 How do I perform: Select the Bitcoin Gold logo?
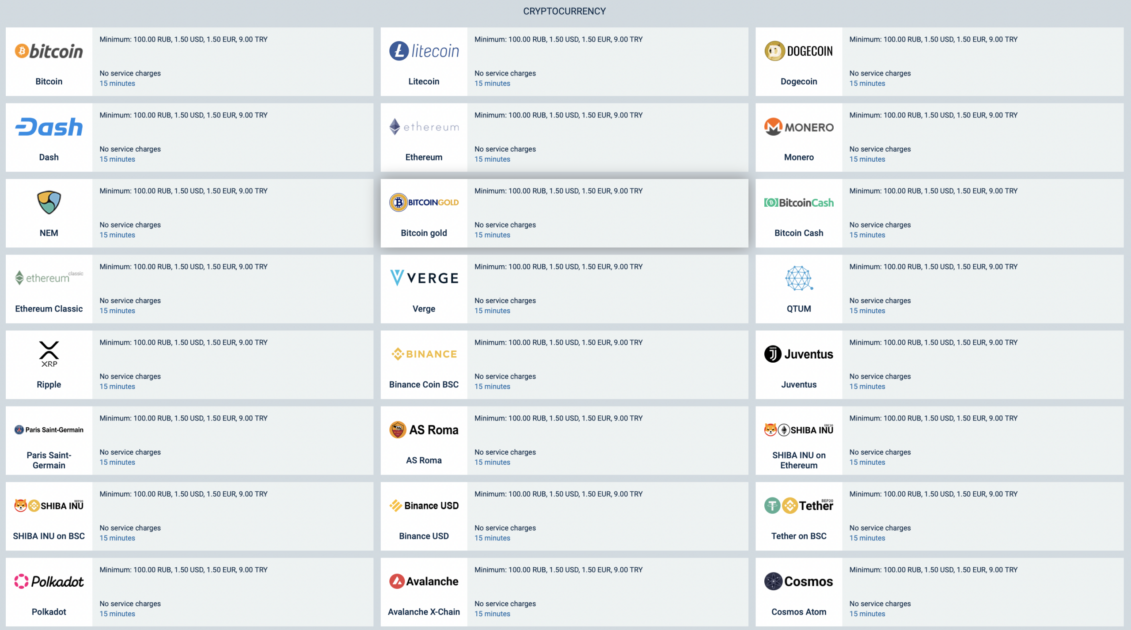coord(424,203)
